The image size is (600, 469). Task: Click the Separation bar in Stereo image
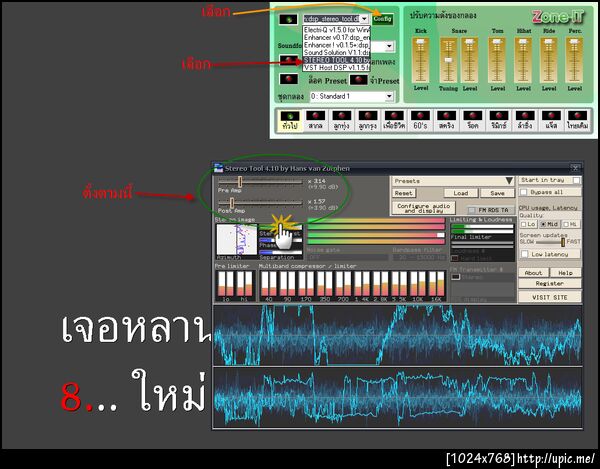pos(281,252)
